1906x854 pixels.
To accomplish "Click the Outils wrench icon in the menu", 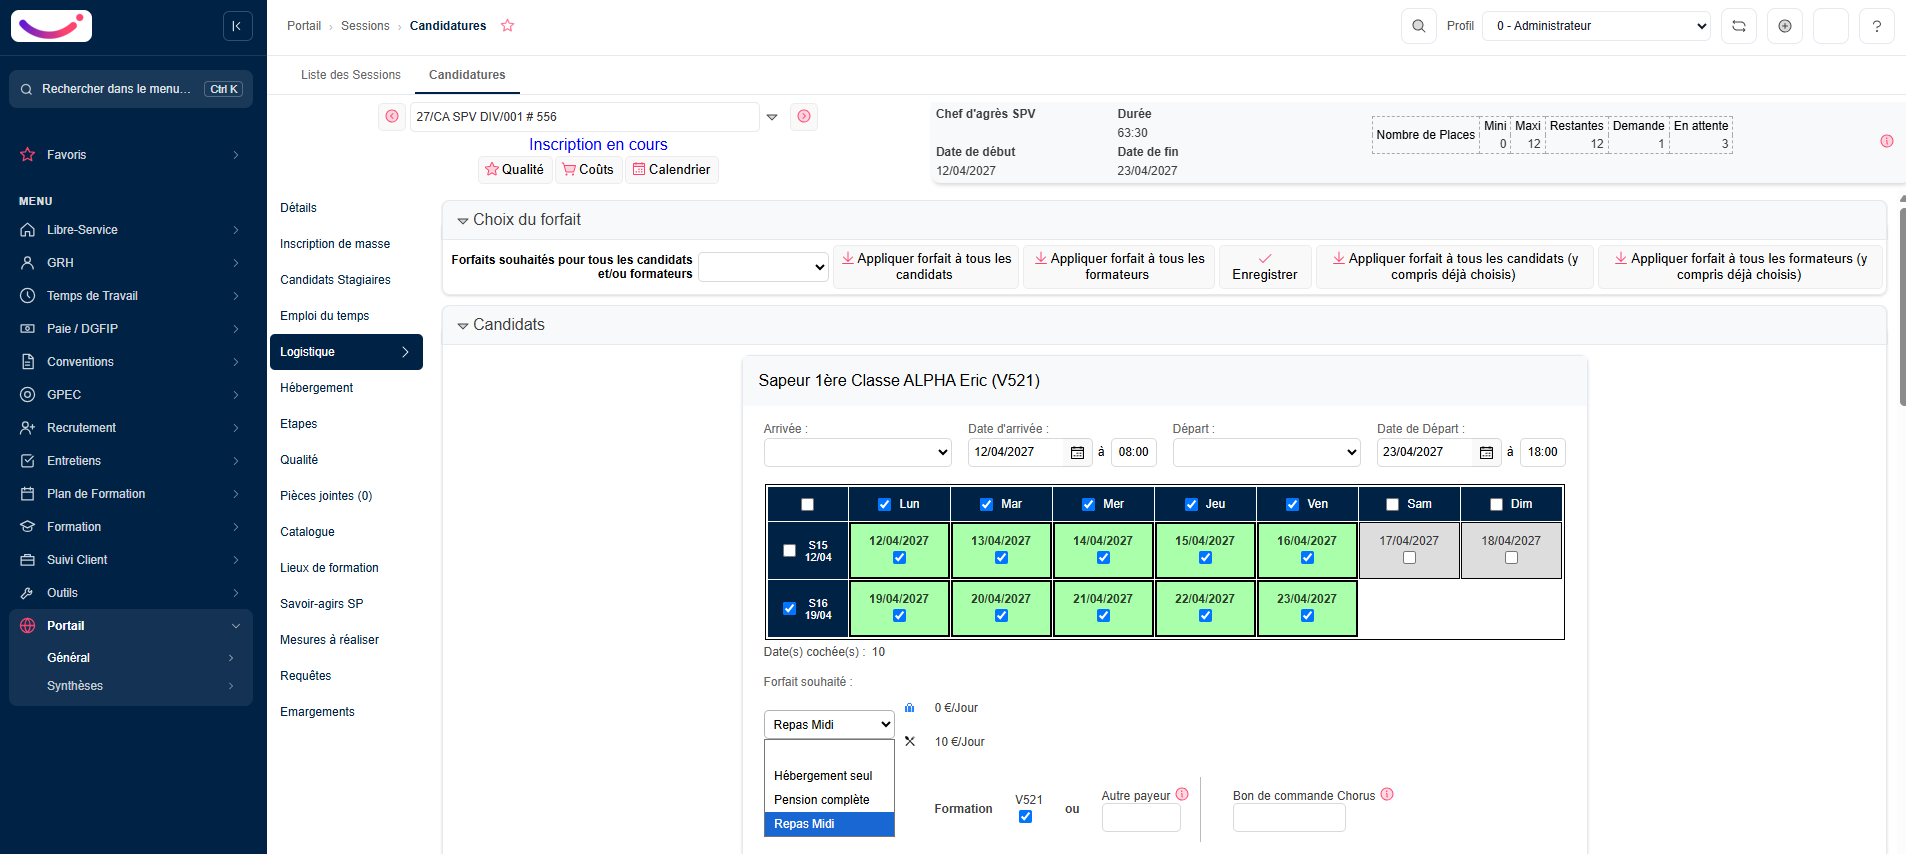I will tap(28, 593).
